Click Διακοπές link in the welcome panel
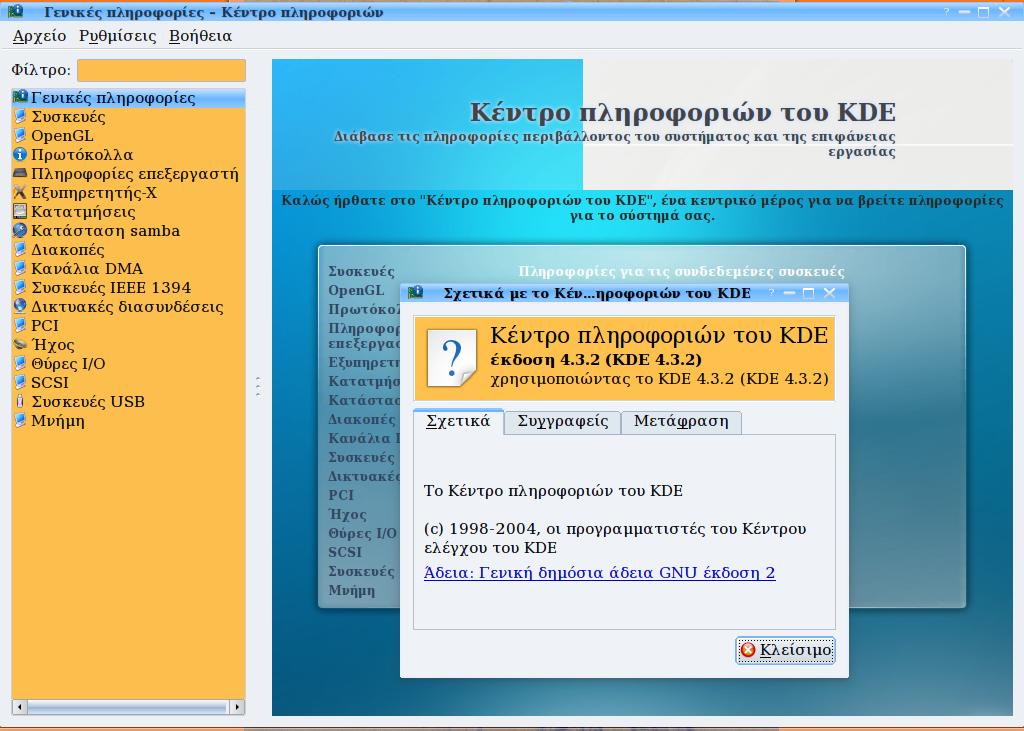 362,419
